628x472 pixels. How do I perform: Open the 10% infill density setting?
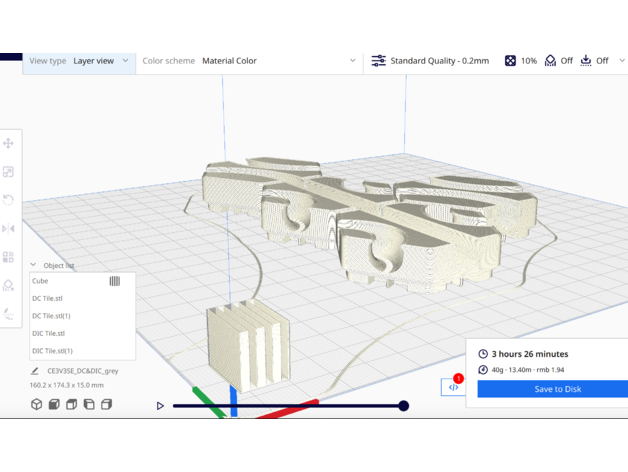pos(520,61)
